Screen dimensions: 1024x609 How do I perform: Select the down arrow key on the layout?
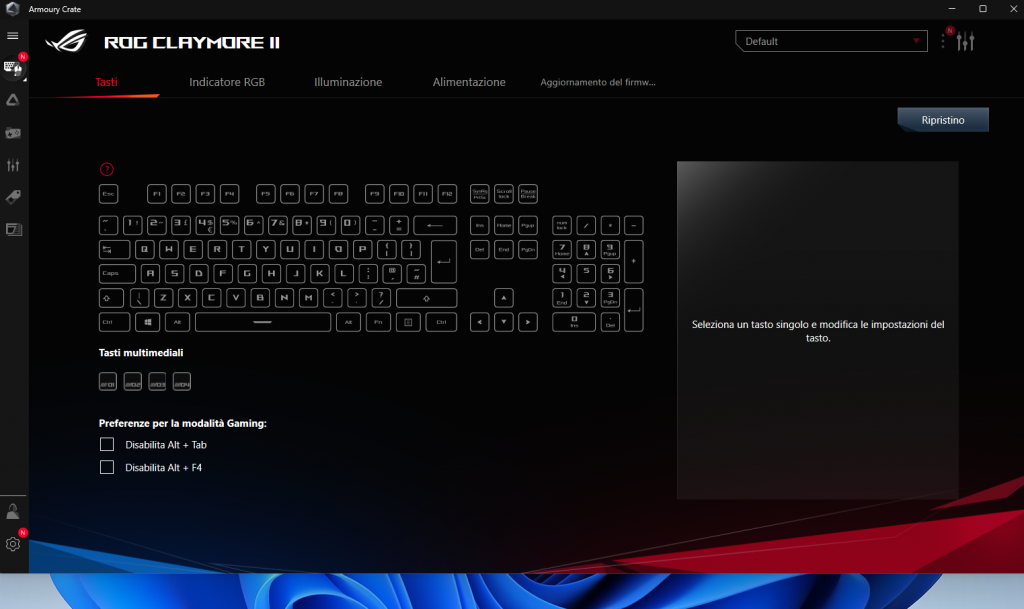[504, 322]
